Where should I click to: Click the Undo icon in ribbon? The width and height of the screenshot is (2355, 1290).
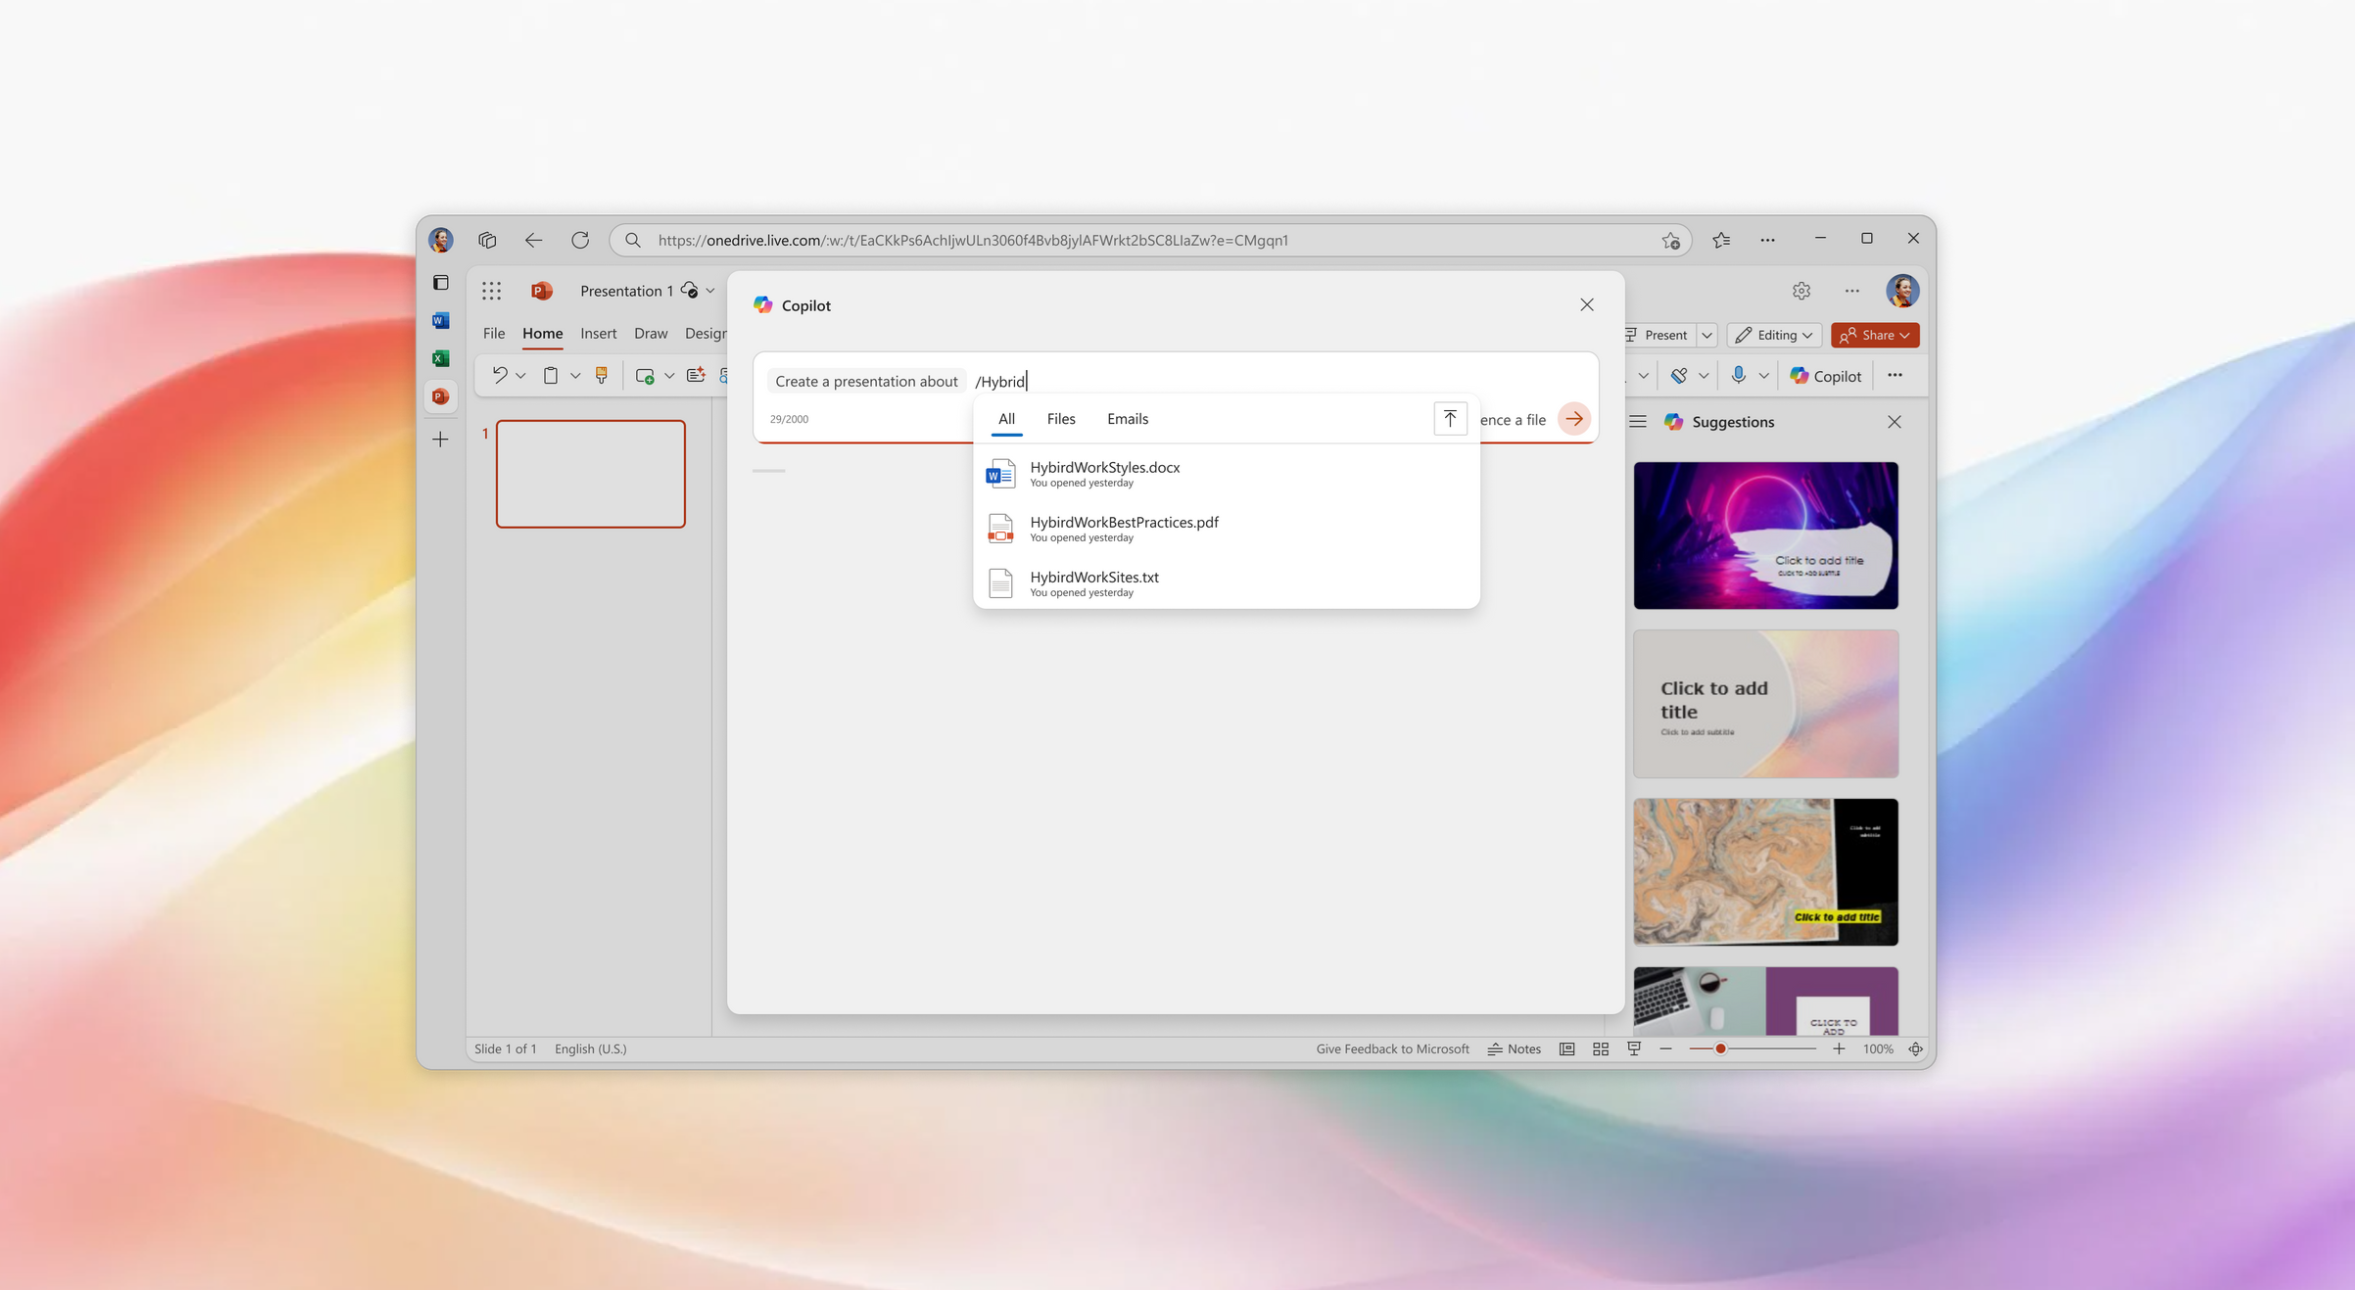(x=499, y=375)
